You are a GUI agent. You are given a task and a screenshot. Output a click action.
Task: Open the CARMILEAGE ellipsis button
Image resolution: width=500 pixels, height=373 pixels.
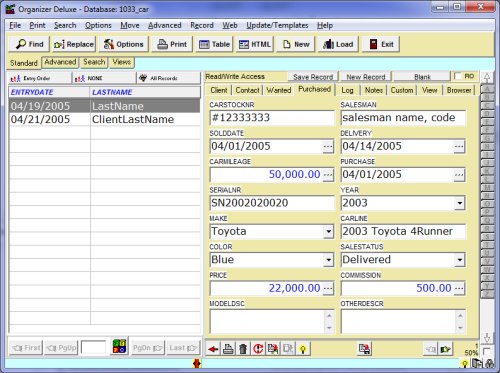[x=328, y=175]
